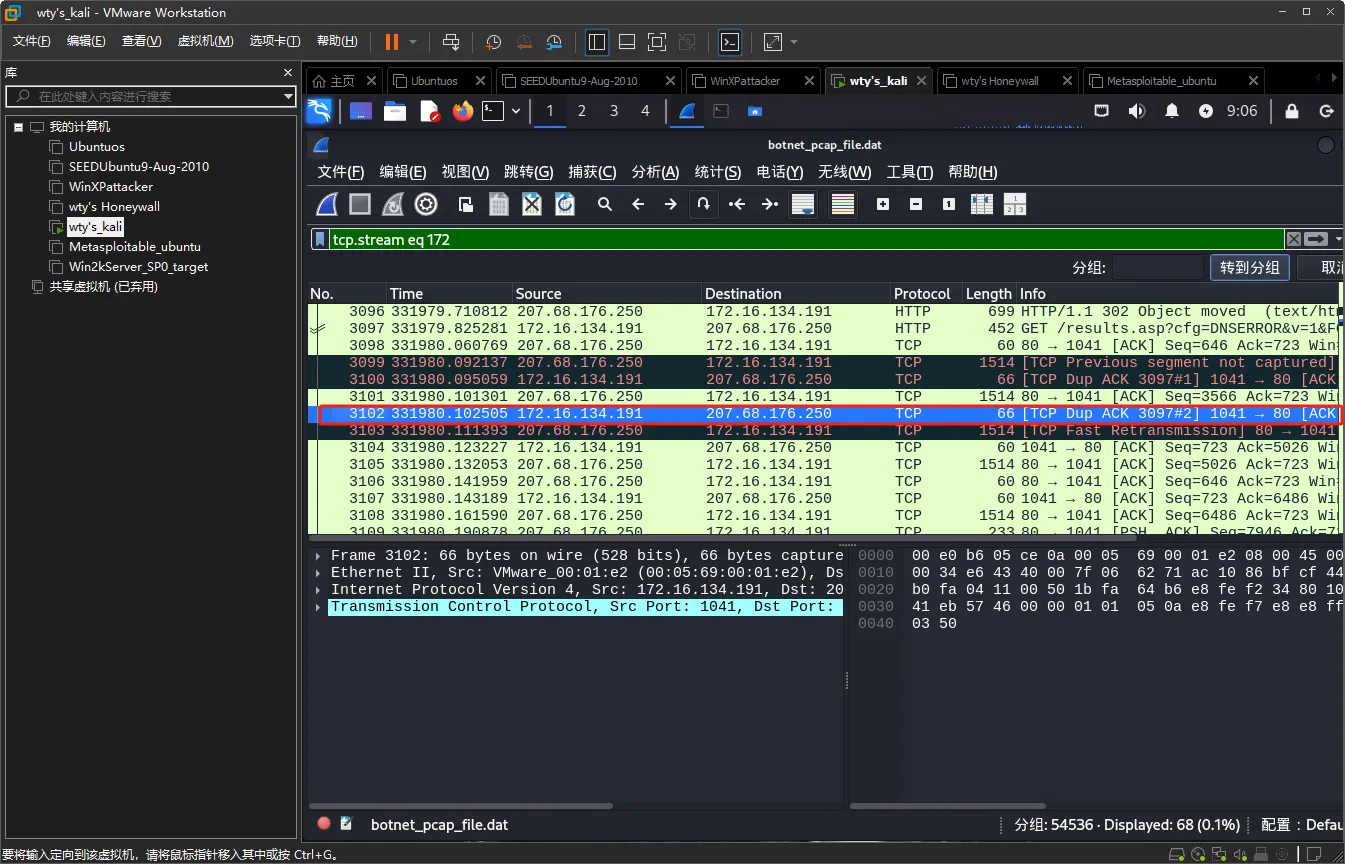1345x864 pixels.
Task: Click resize columns icon in Wireshark toolbar
Action: (x=982, y=204)
